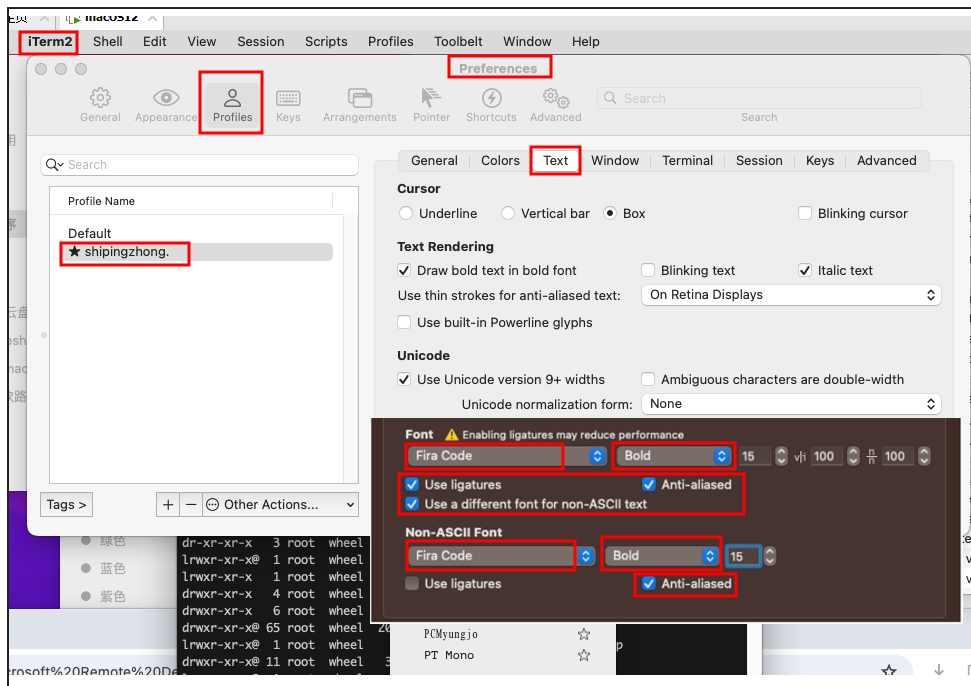Click the font size 15 field

click(x=755, y=456)
